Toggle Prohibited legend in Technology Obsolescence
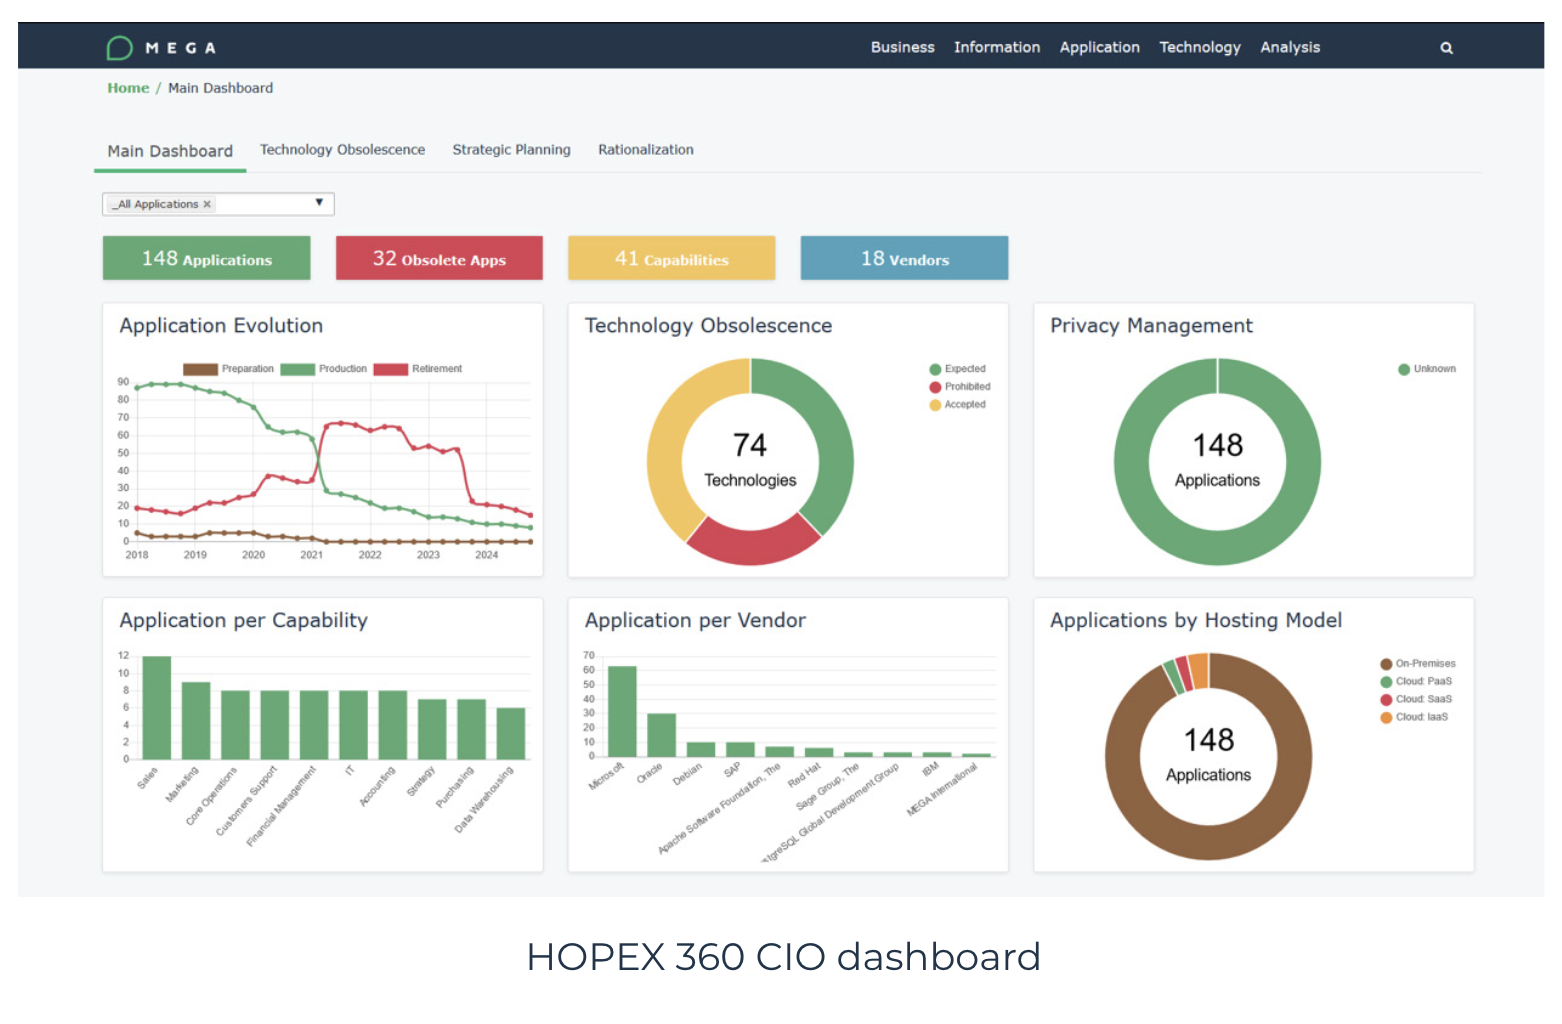1562x1024 pixels. pyautogui.click(x=960, y=387)
